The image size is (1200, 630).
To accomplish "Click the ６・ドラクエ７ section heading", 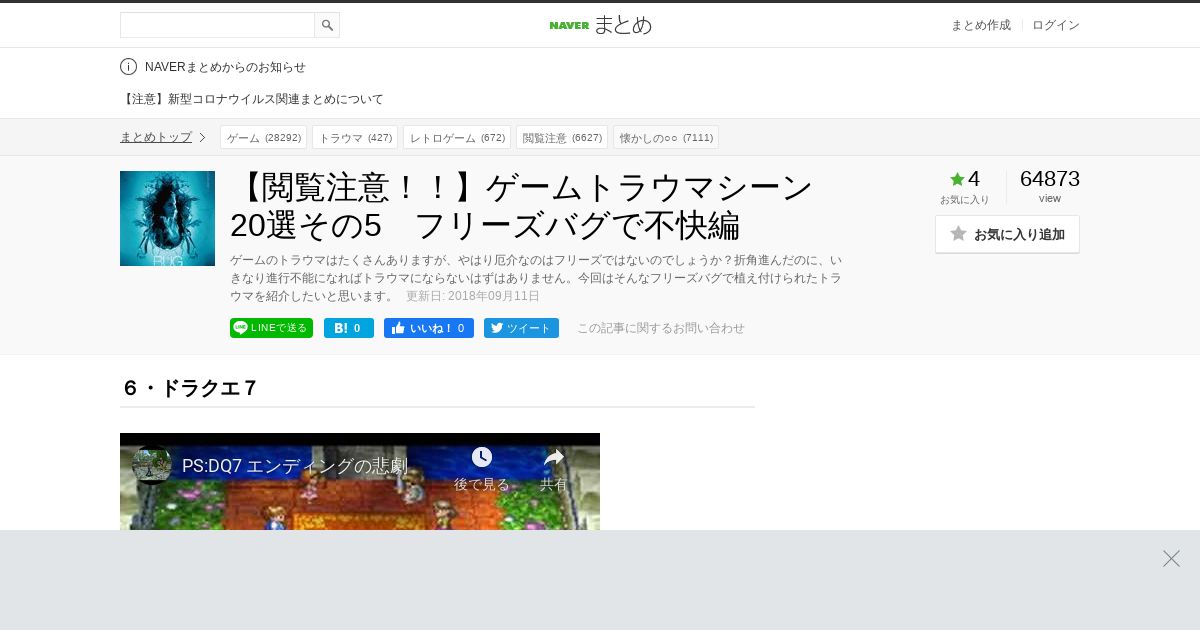I will click(190, 388).
